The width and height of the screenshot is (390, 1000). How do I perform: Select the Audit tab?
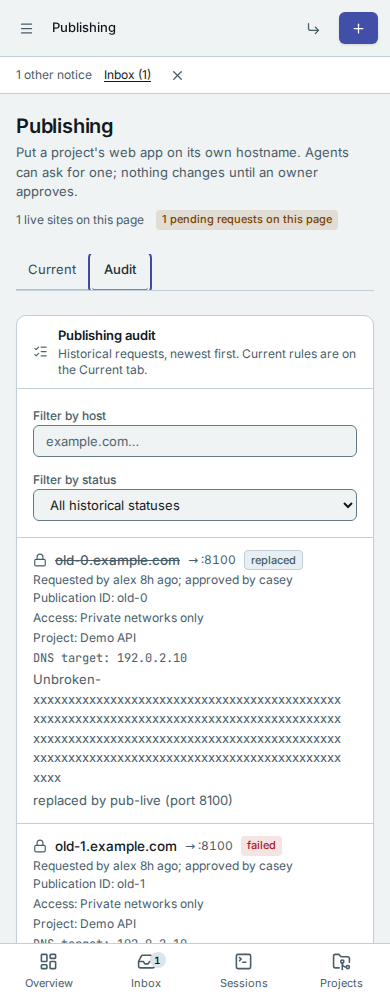[120, 270]
